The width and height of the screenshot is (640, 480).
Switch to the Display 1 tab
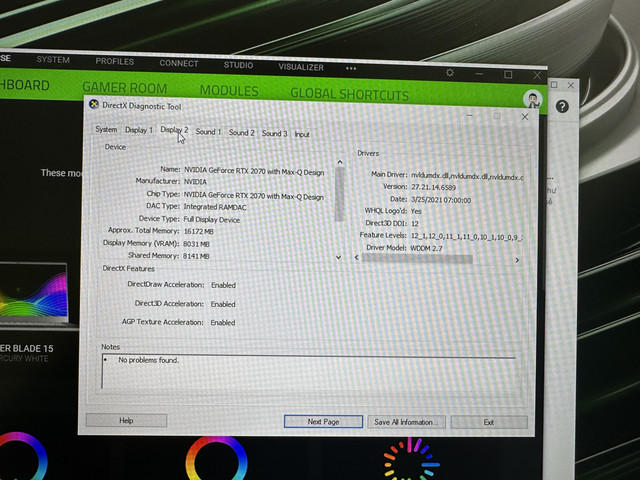click(x=138, y=130)
